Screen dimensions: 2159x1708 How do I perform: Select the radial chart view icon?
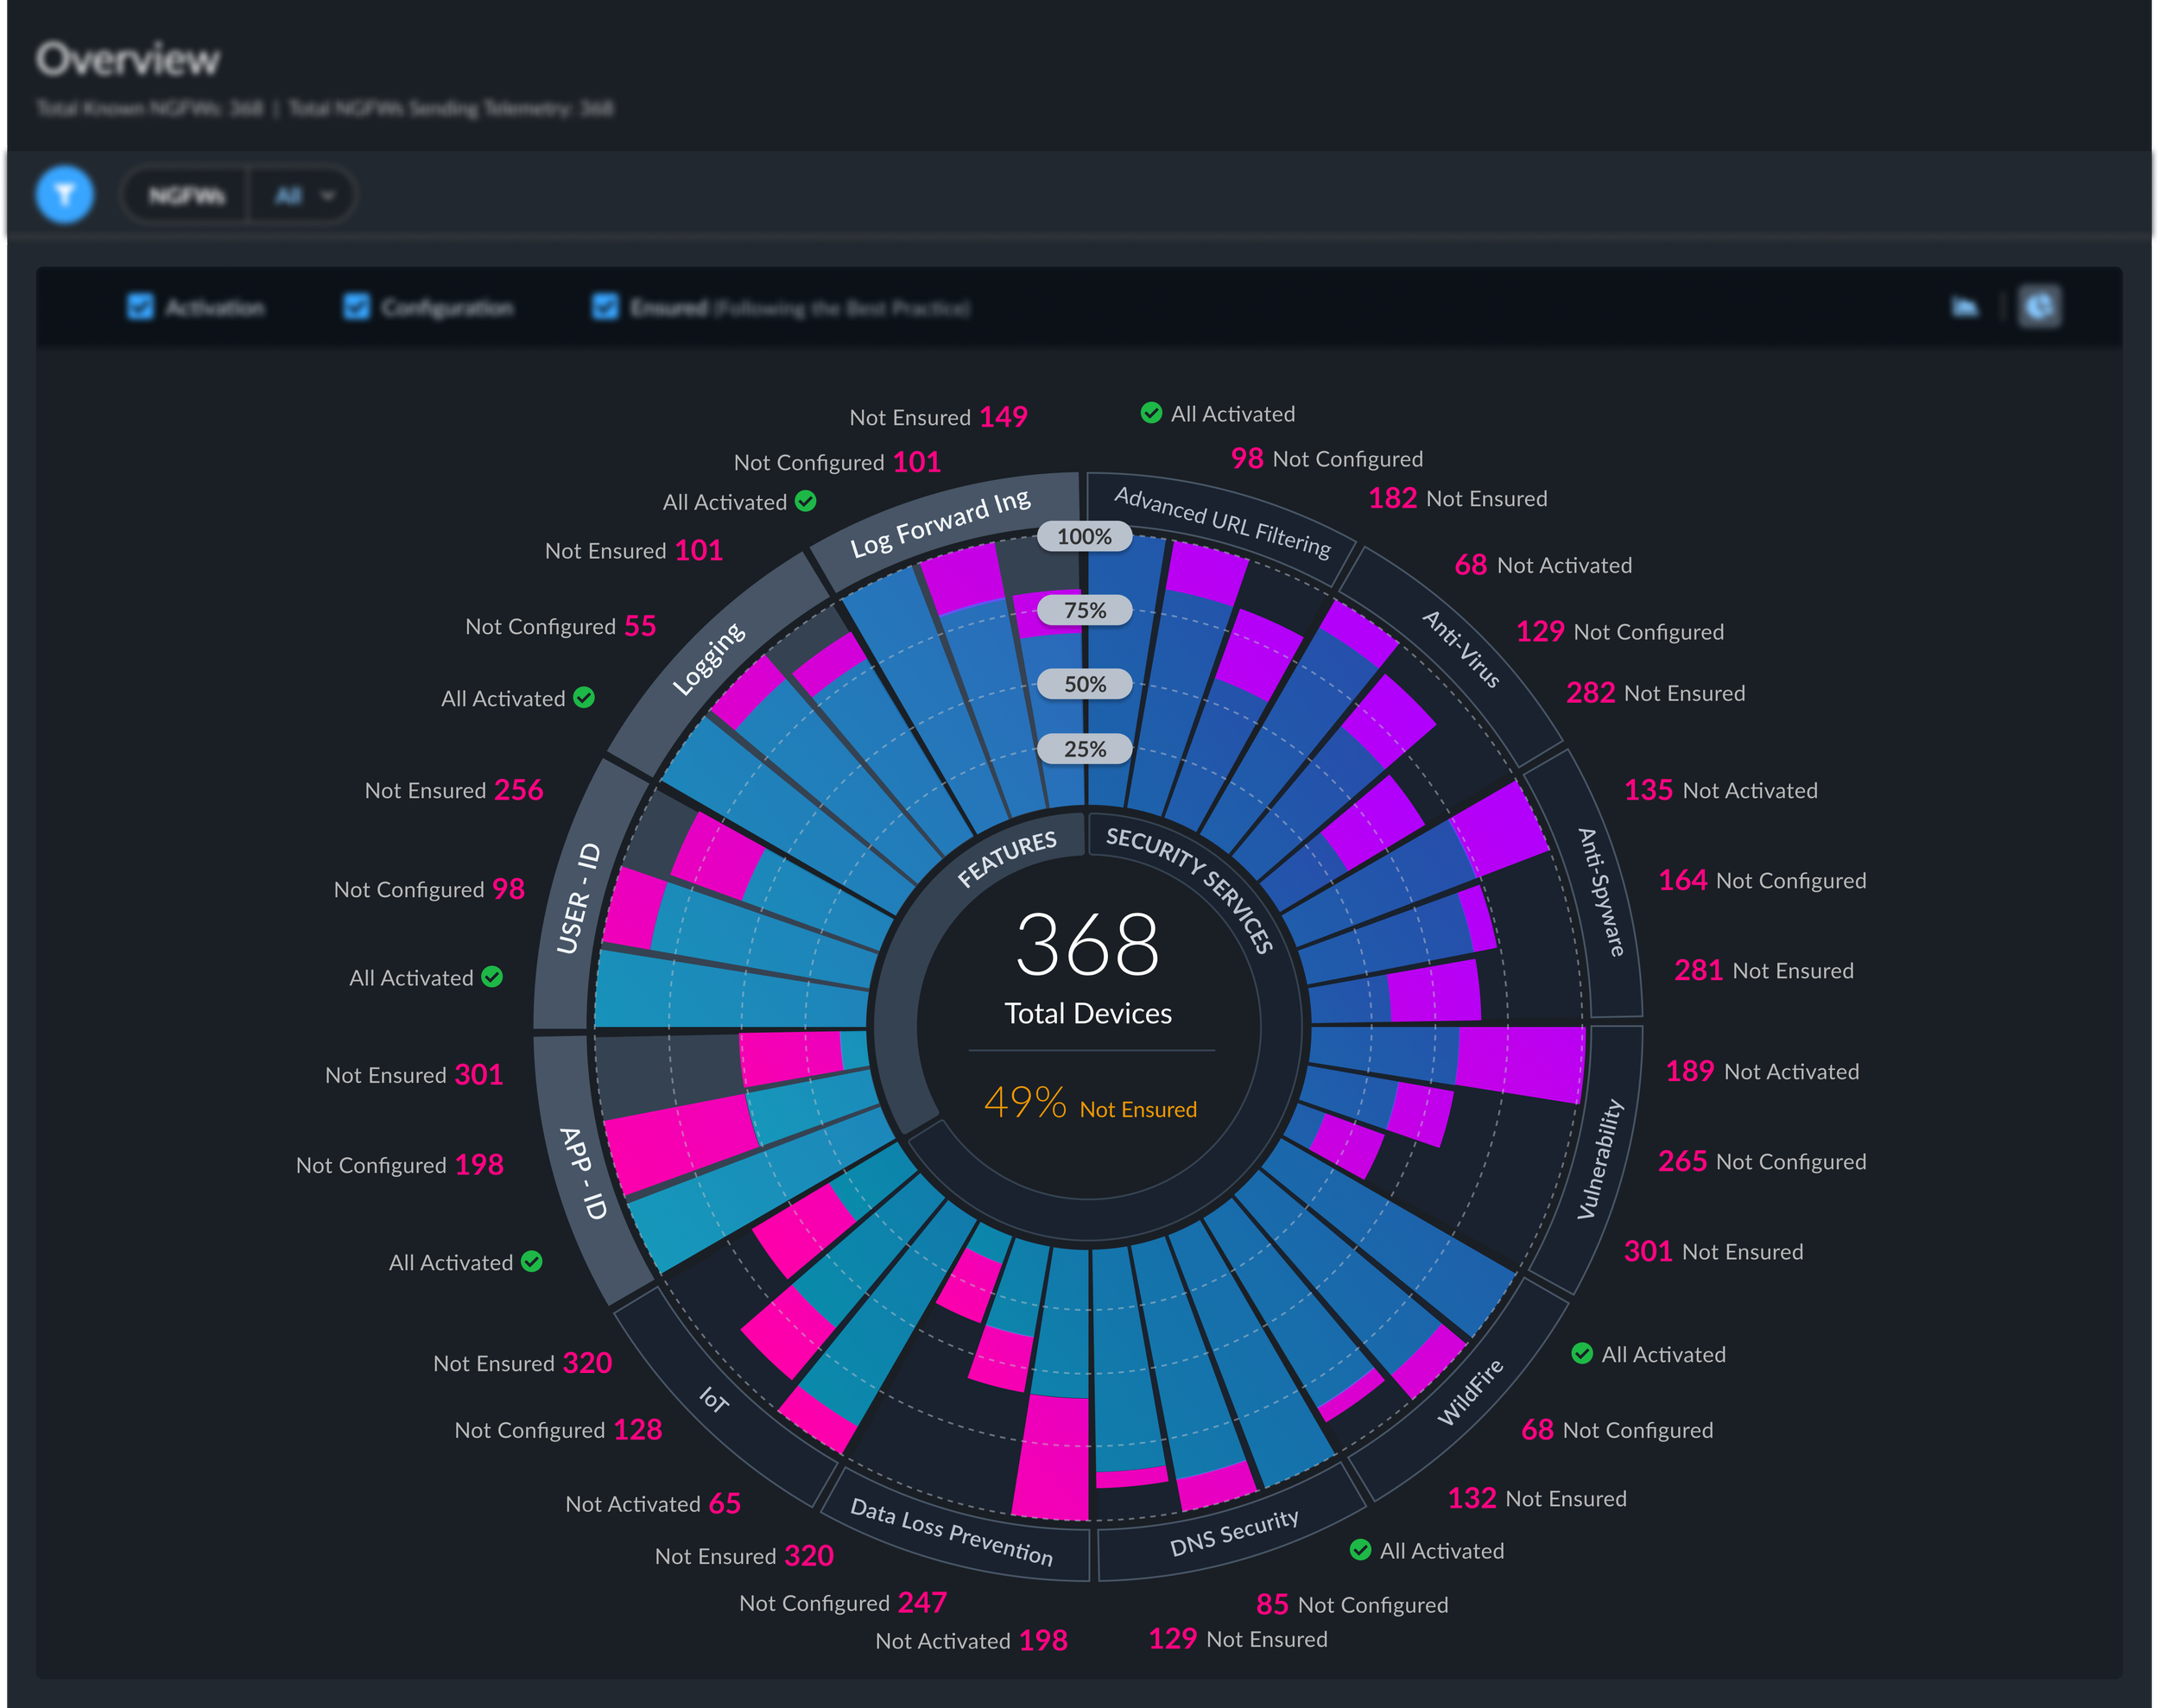click(x=2039, y=307)
